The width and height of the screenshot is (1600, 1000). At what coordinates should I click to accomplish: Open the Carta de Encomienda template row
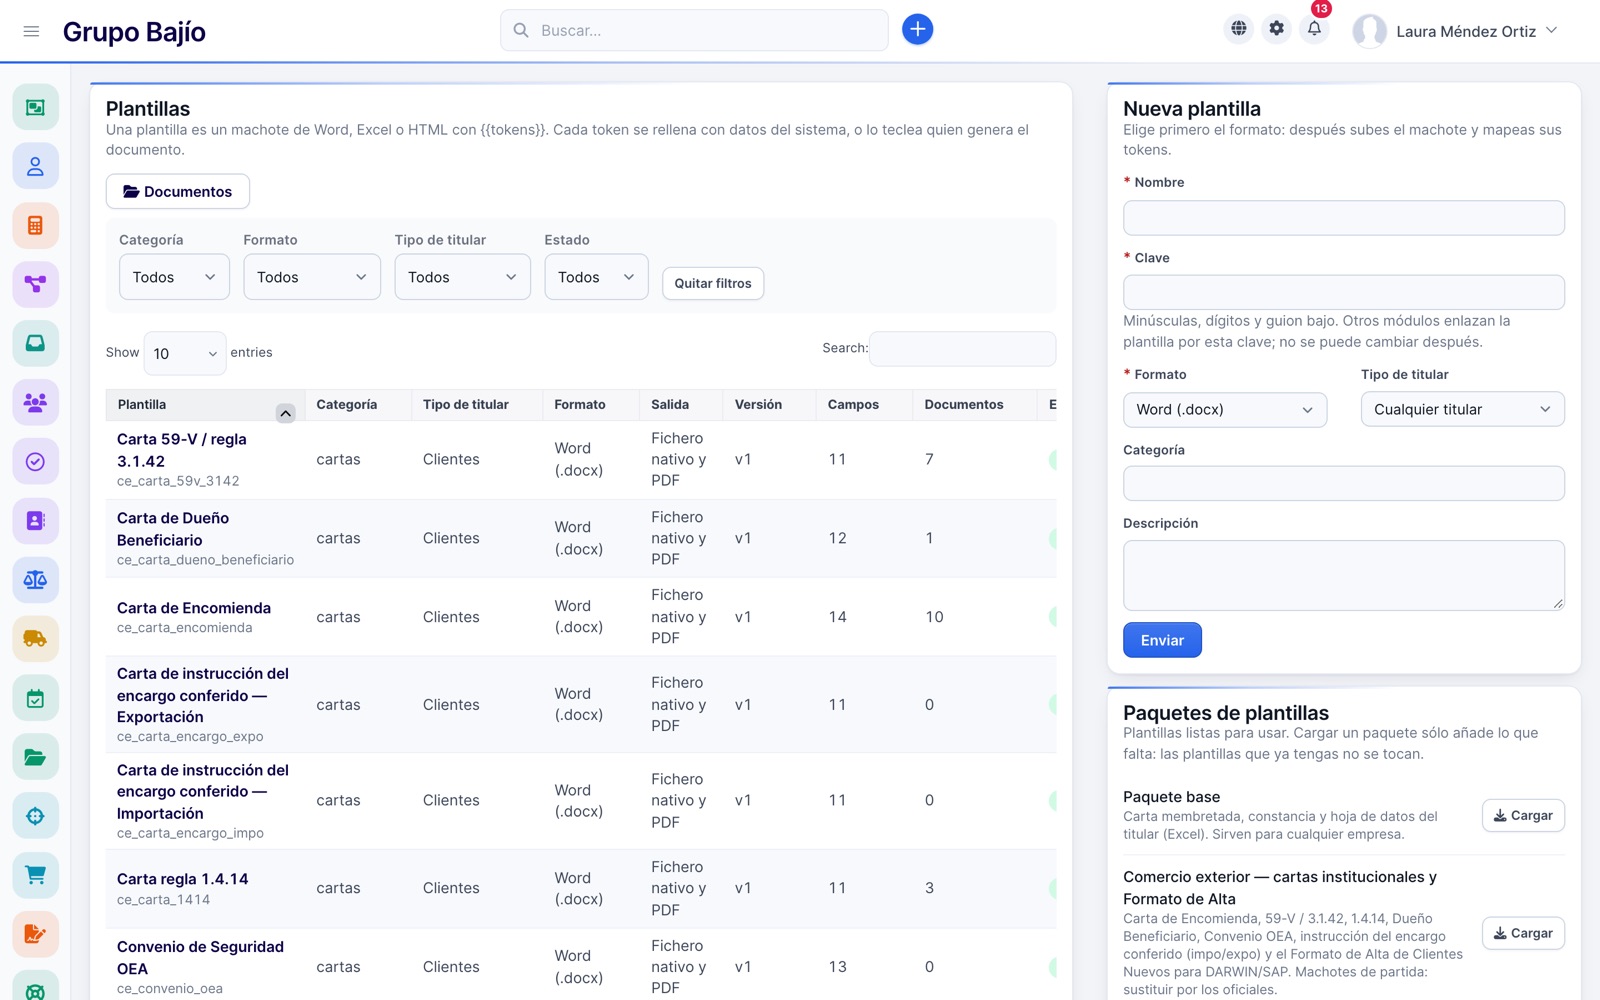tap(580, 617)
